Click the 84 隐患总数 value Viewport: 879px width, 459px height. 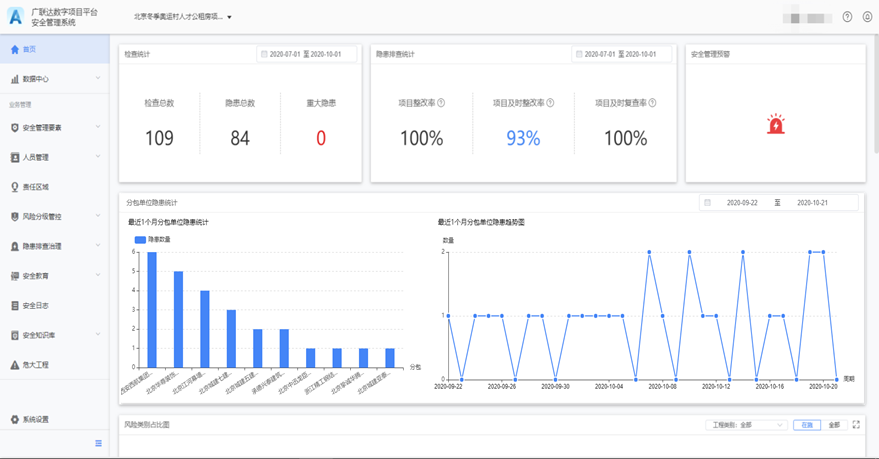pyautogui.click(x=240, y=138)
